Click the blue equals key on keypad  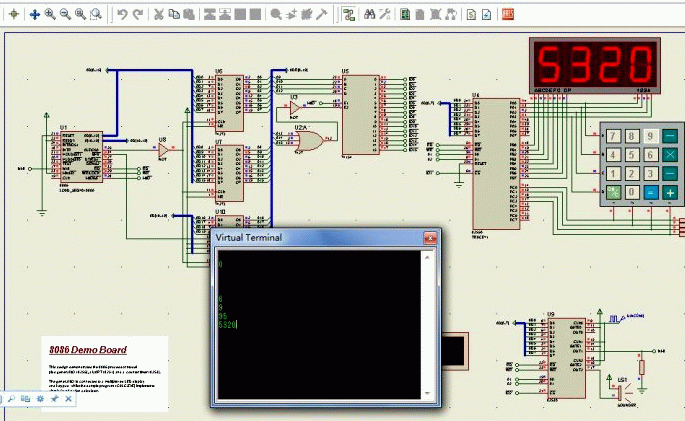650,192
